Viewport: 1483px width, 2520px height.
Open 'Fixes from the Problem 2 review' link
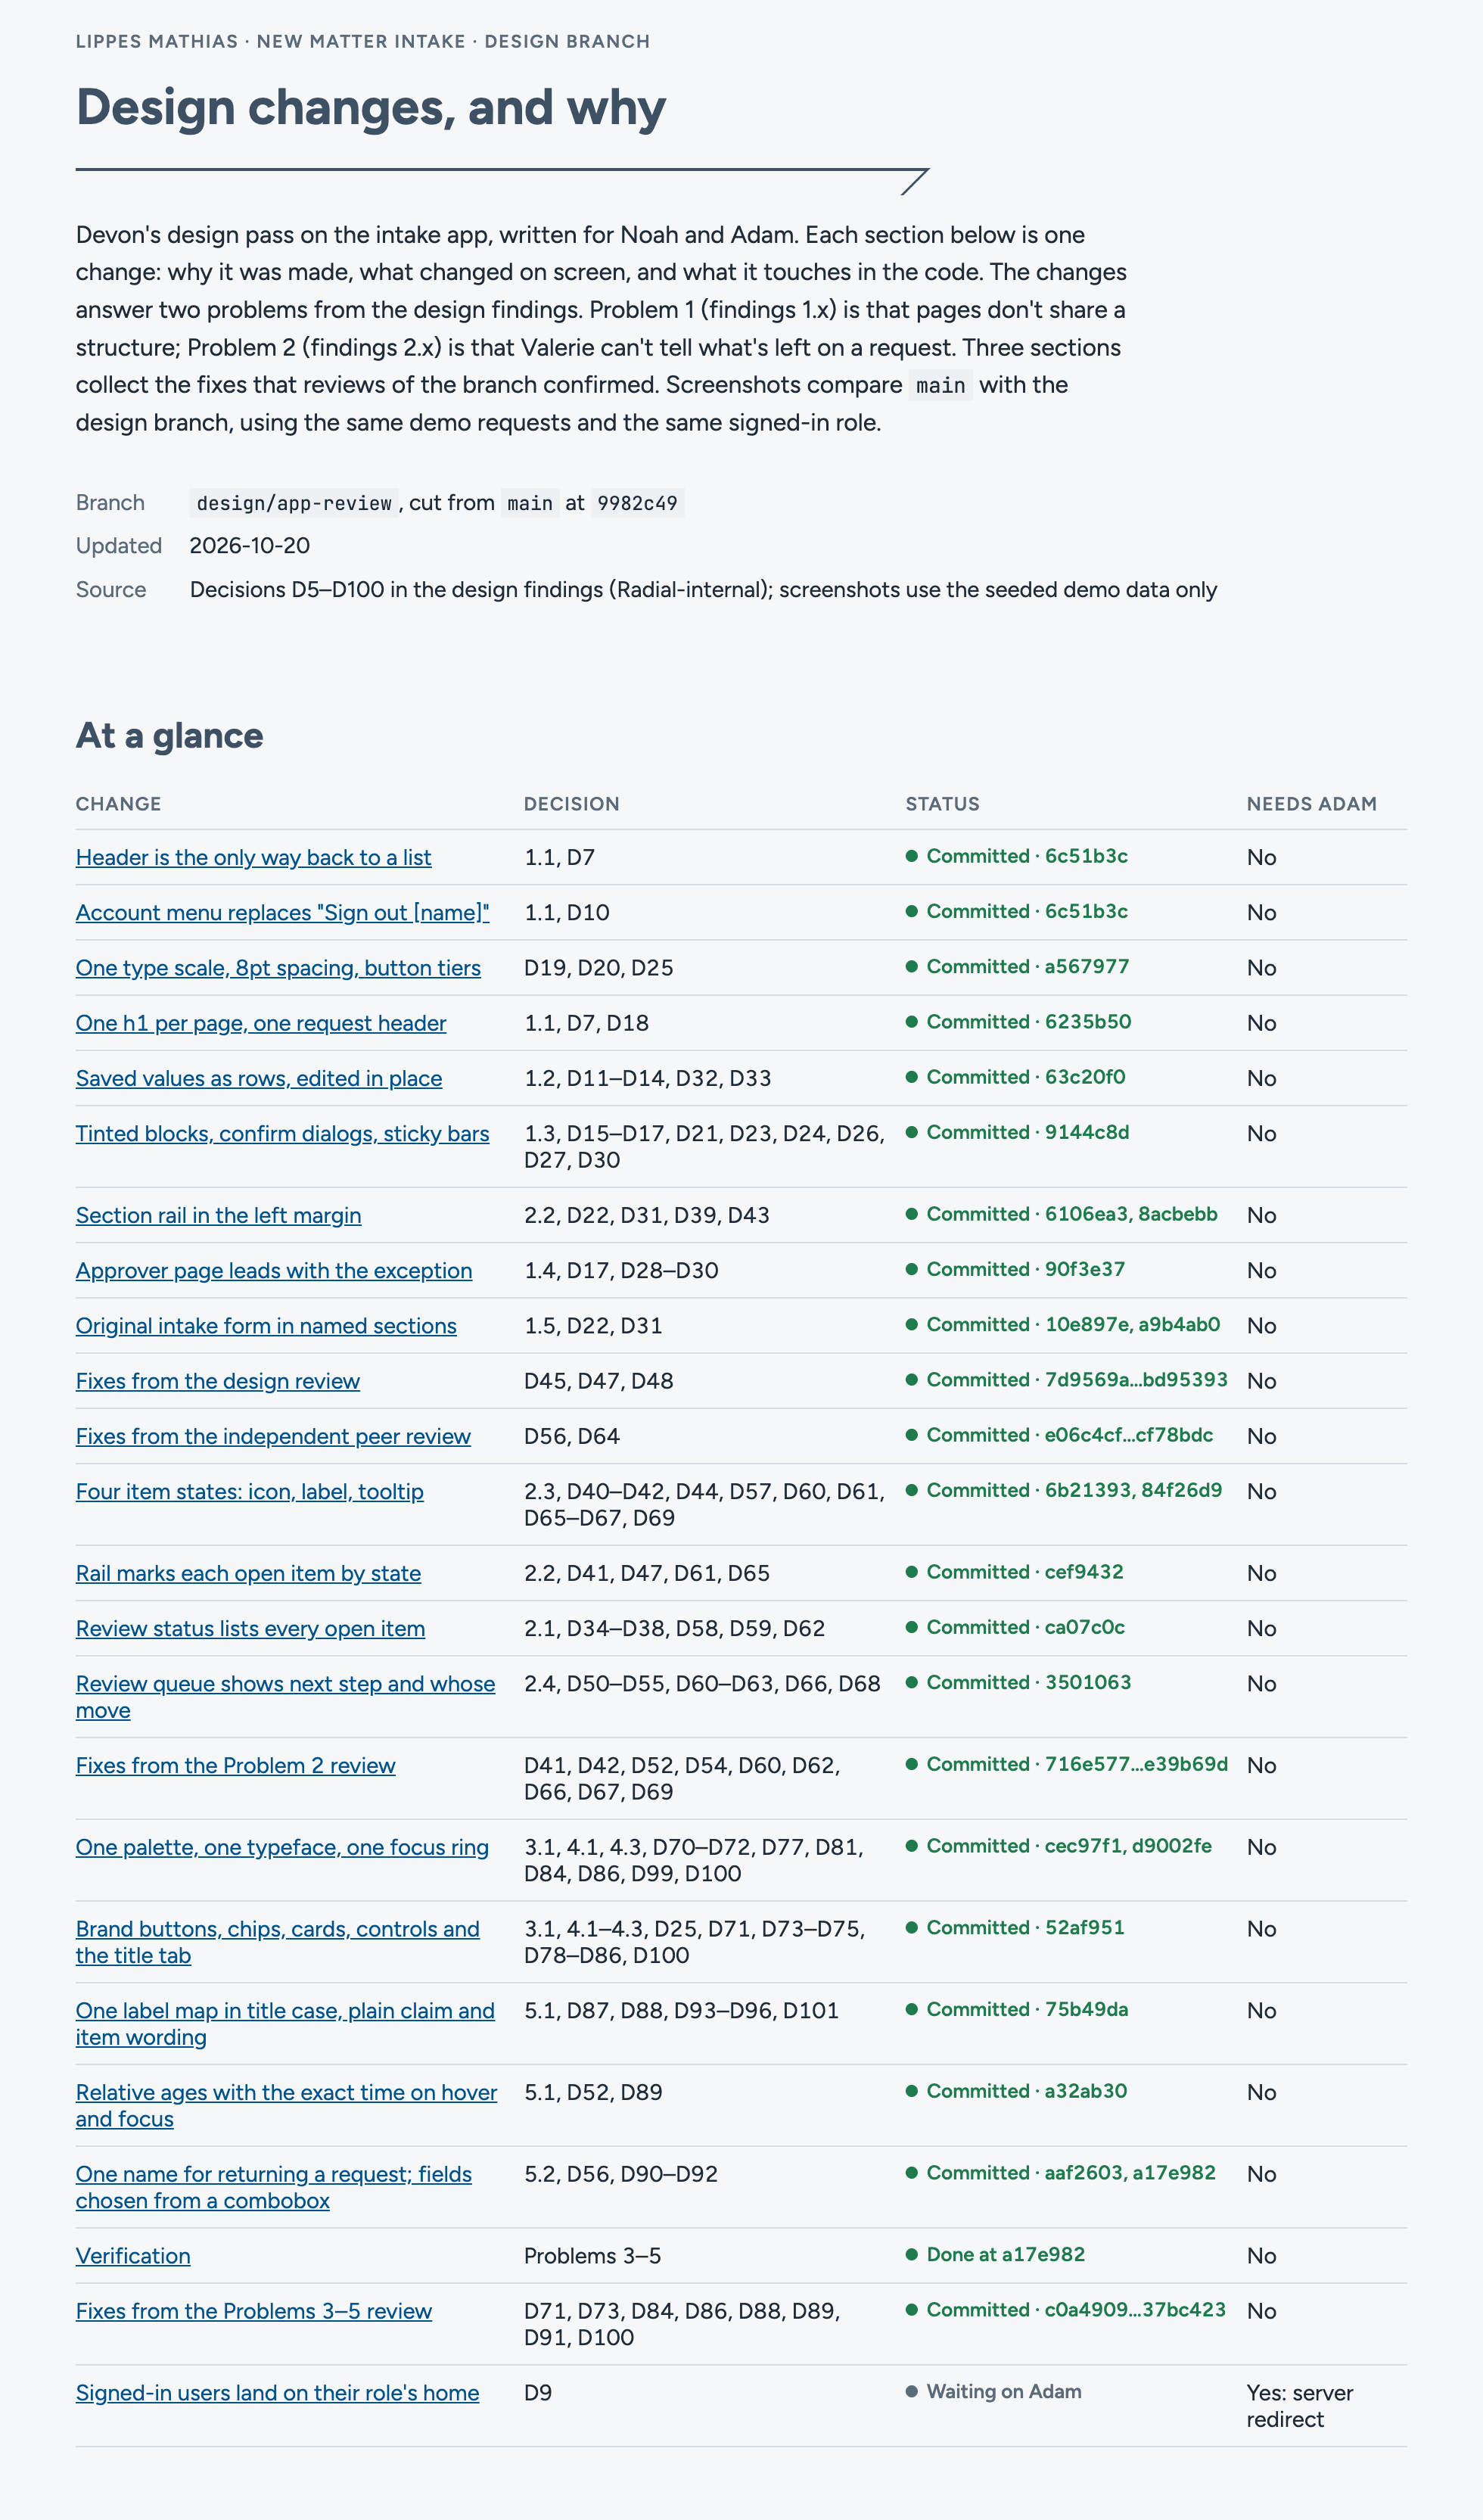coord(235,1765)
